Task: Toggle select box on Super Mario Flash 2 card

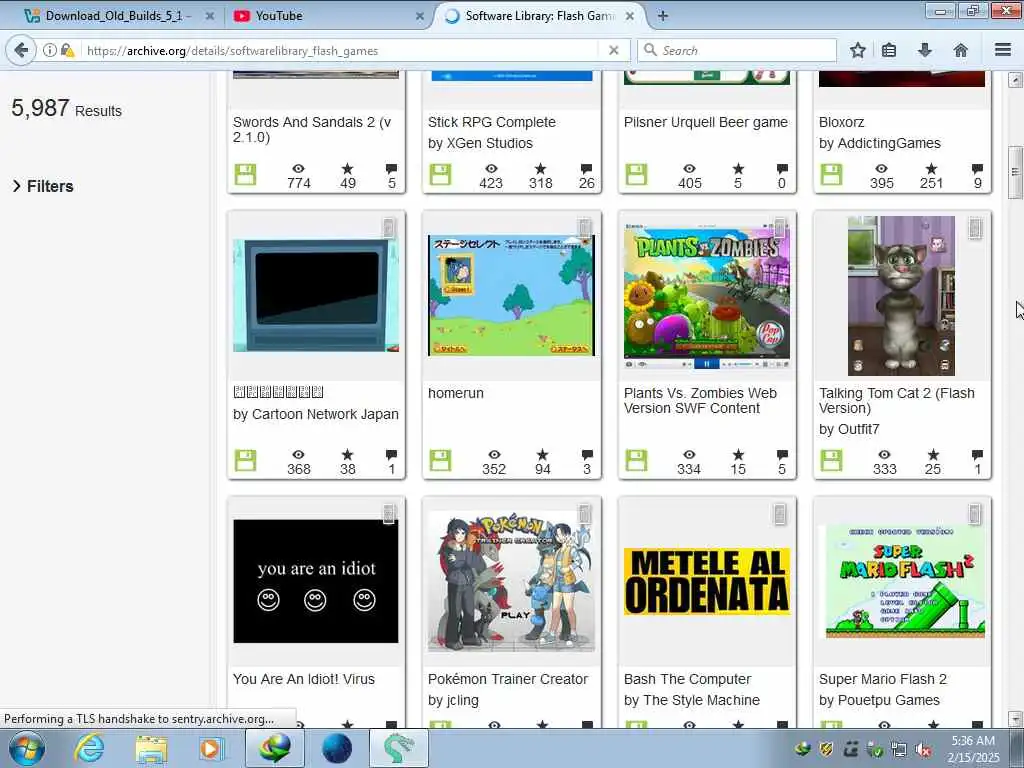Action: click(x=975, y=514)
